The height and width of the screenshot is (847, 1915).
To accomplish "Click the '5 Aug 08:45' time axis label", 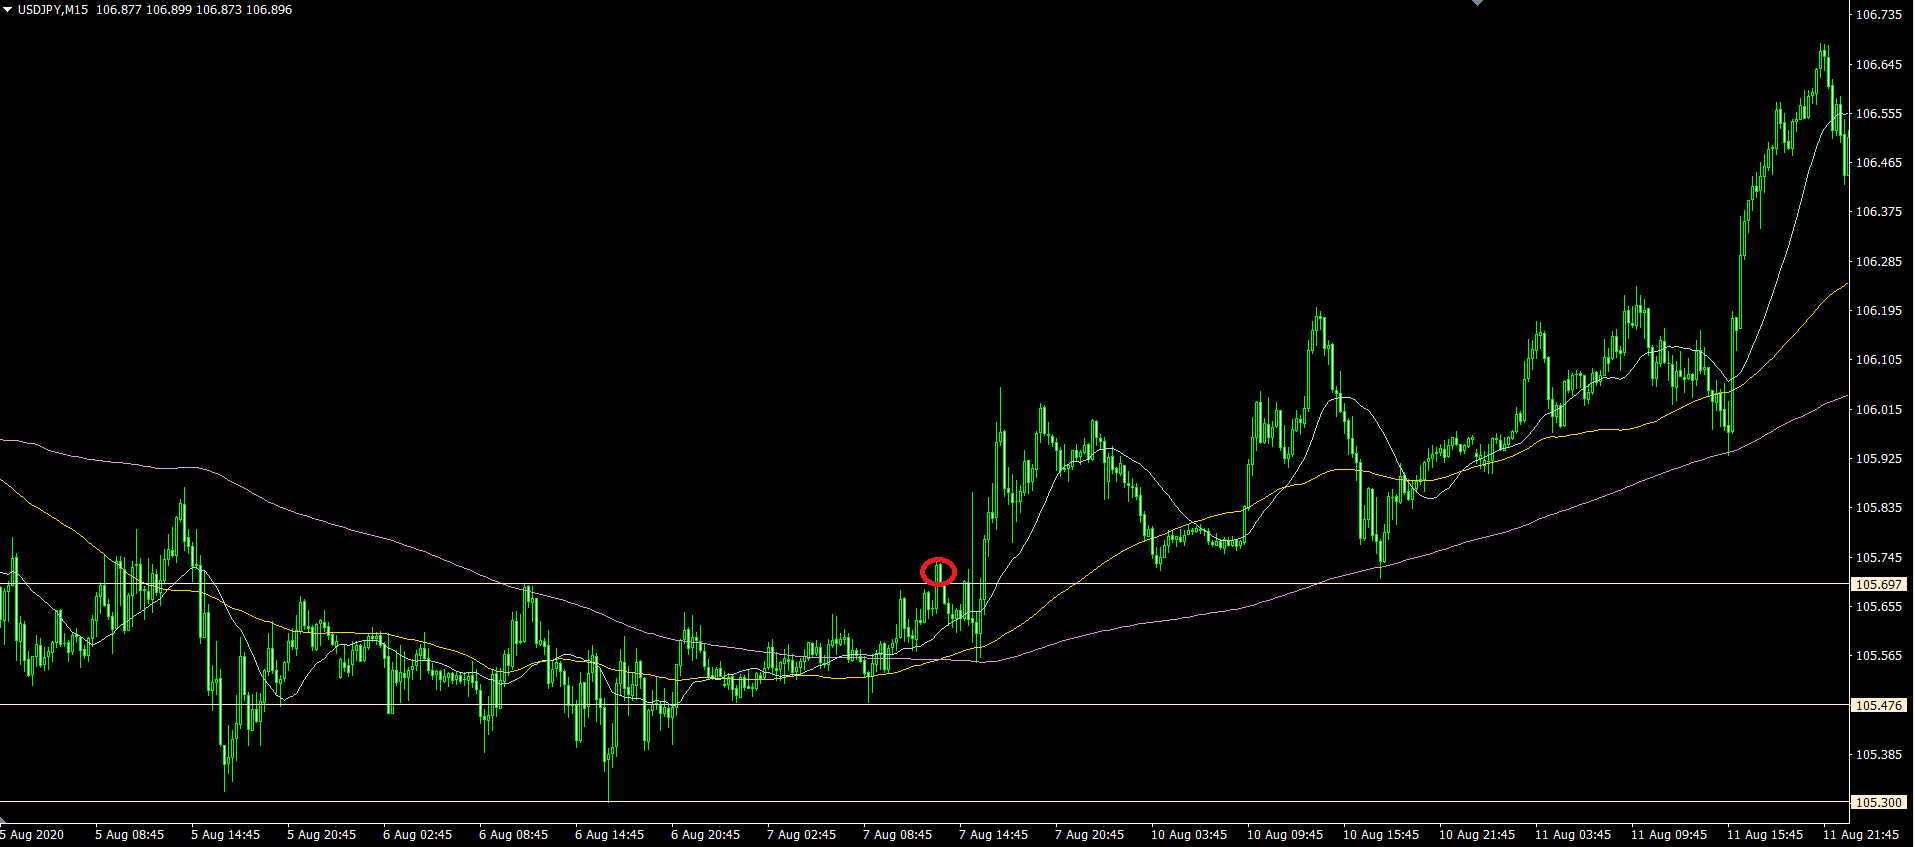I will pyautogui.click(x=130, y=835).
